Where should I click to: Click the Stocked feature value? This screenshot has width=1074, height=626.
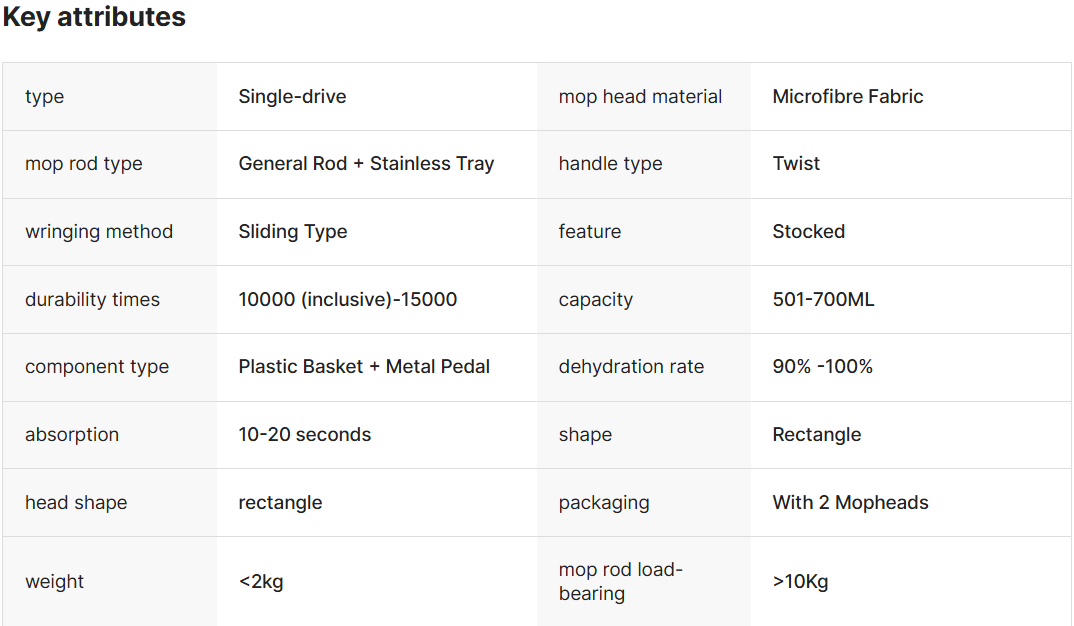[x=808, y=232]
